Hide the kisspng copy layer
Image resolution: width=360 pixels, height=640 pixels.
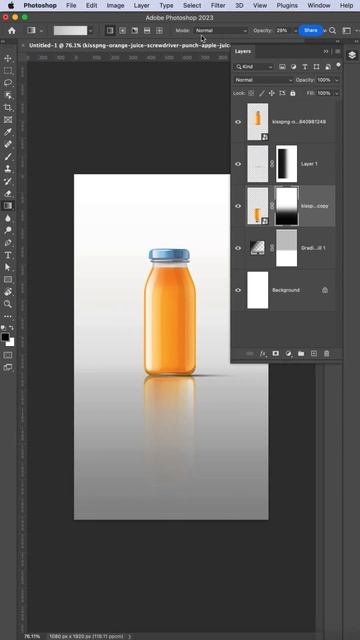[238, 206]
